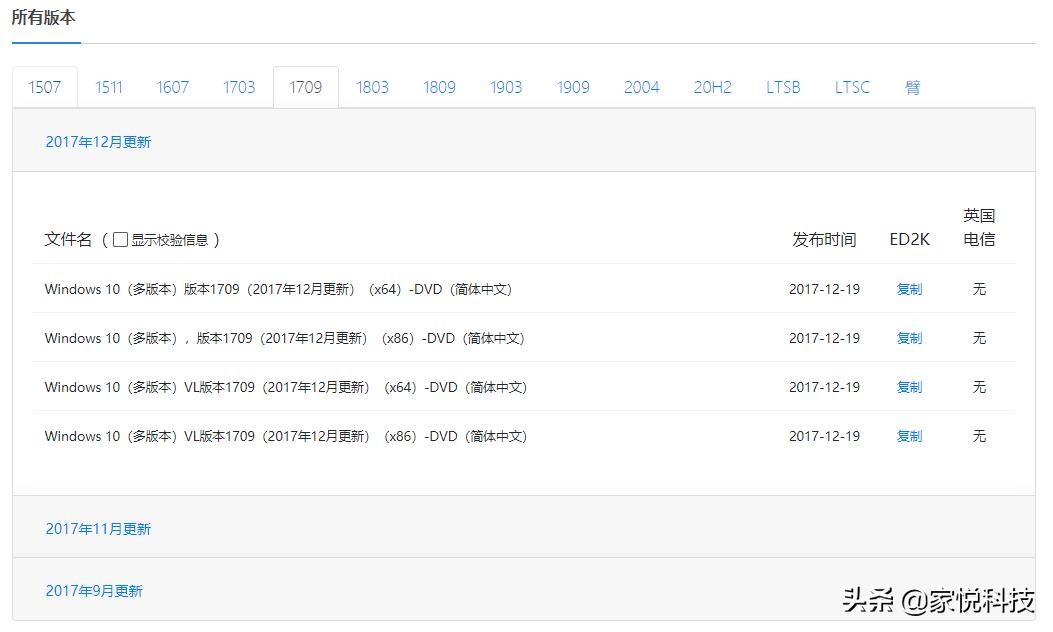Copy ED2K link for 多版本 x86 DVD
1053x632 pixels.
click(x=909, y=338)
